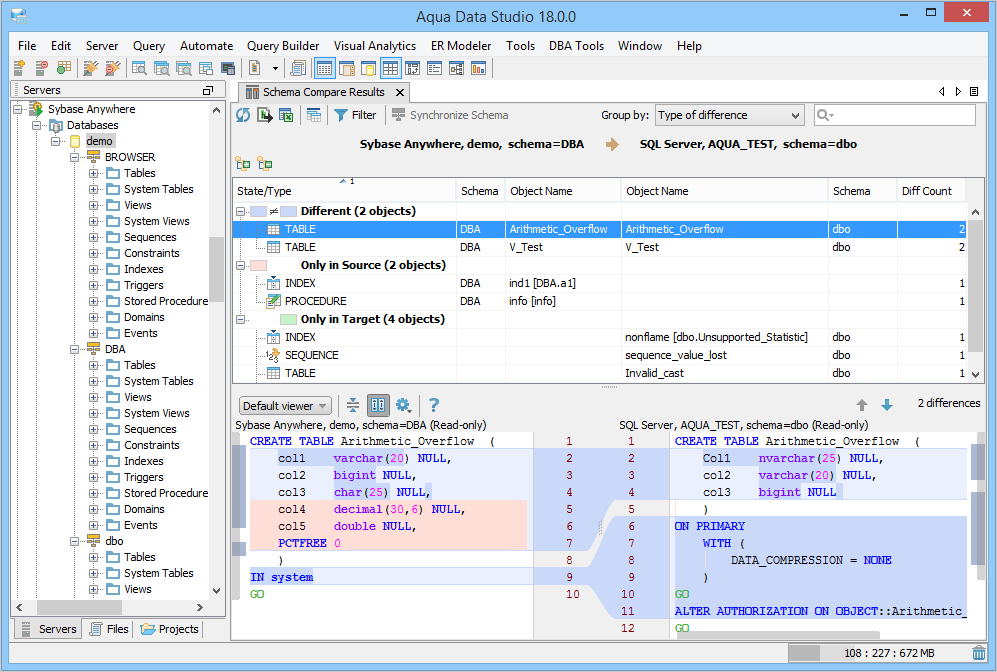The width and height of the screenshot is (997, 672).
Task: Click the Register Server toolbar icon
Action: click(19, 68)
